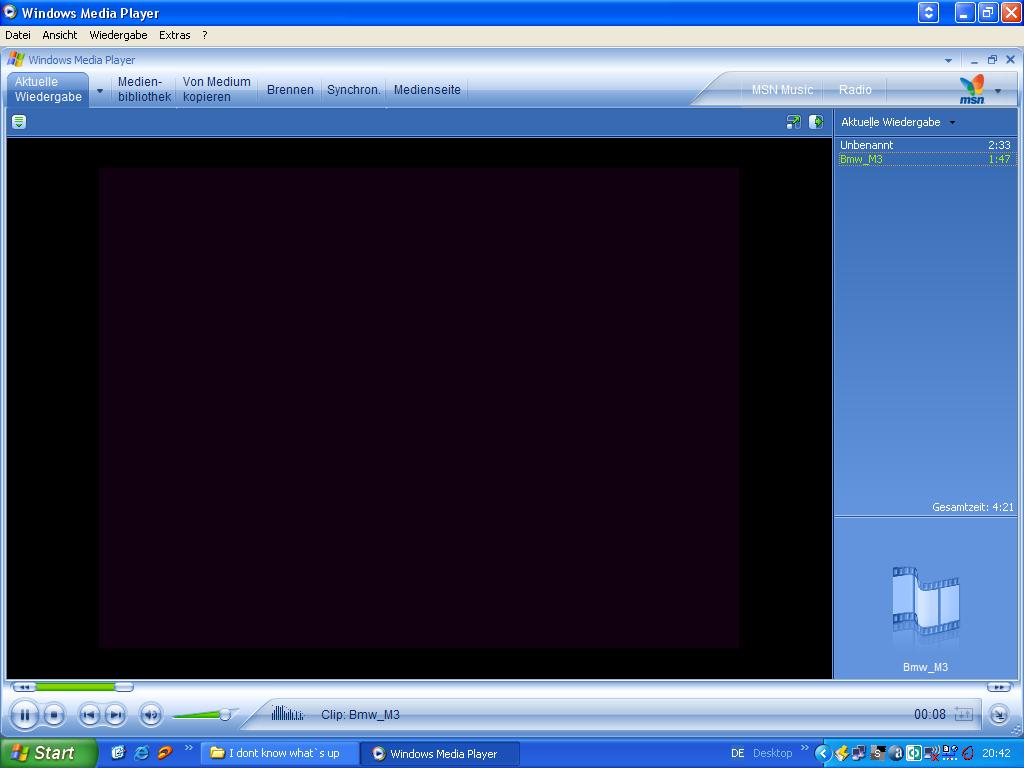Viewport: 1024px width, 768px height.
Task: Expand the Desktop toolbar chevron
Action: point(805,748)
